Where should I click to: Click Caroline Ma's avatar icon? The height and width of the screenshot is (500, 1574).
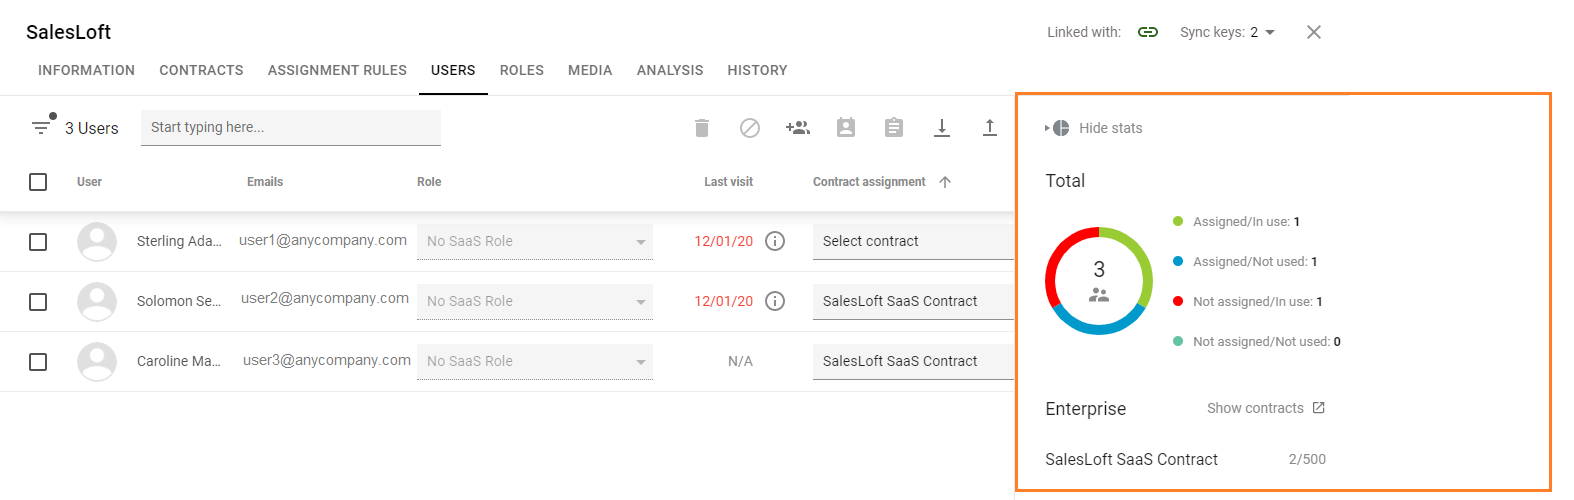point(97,361)
